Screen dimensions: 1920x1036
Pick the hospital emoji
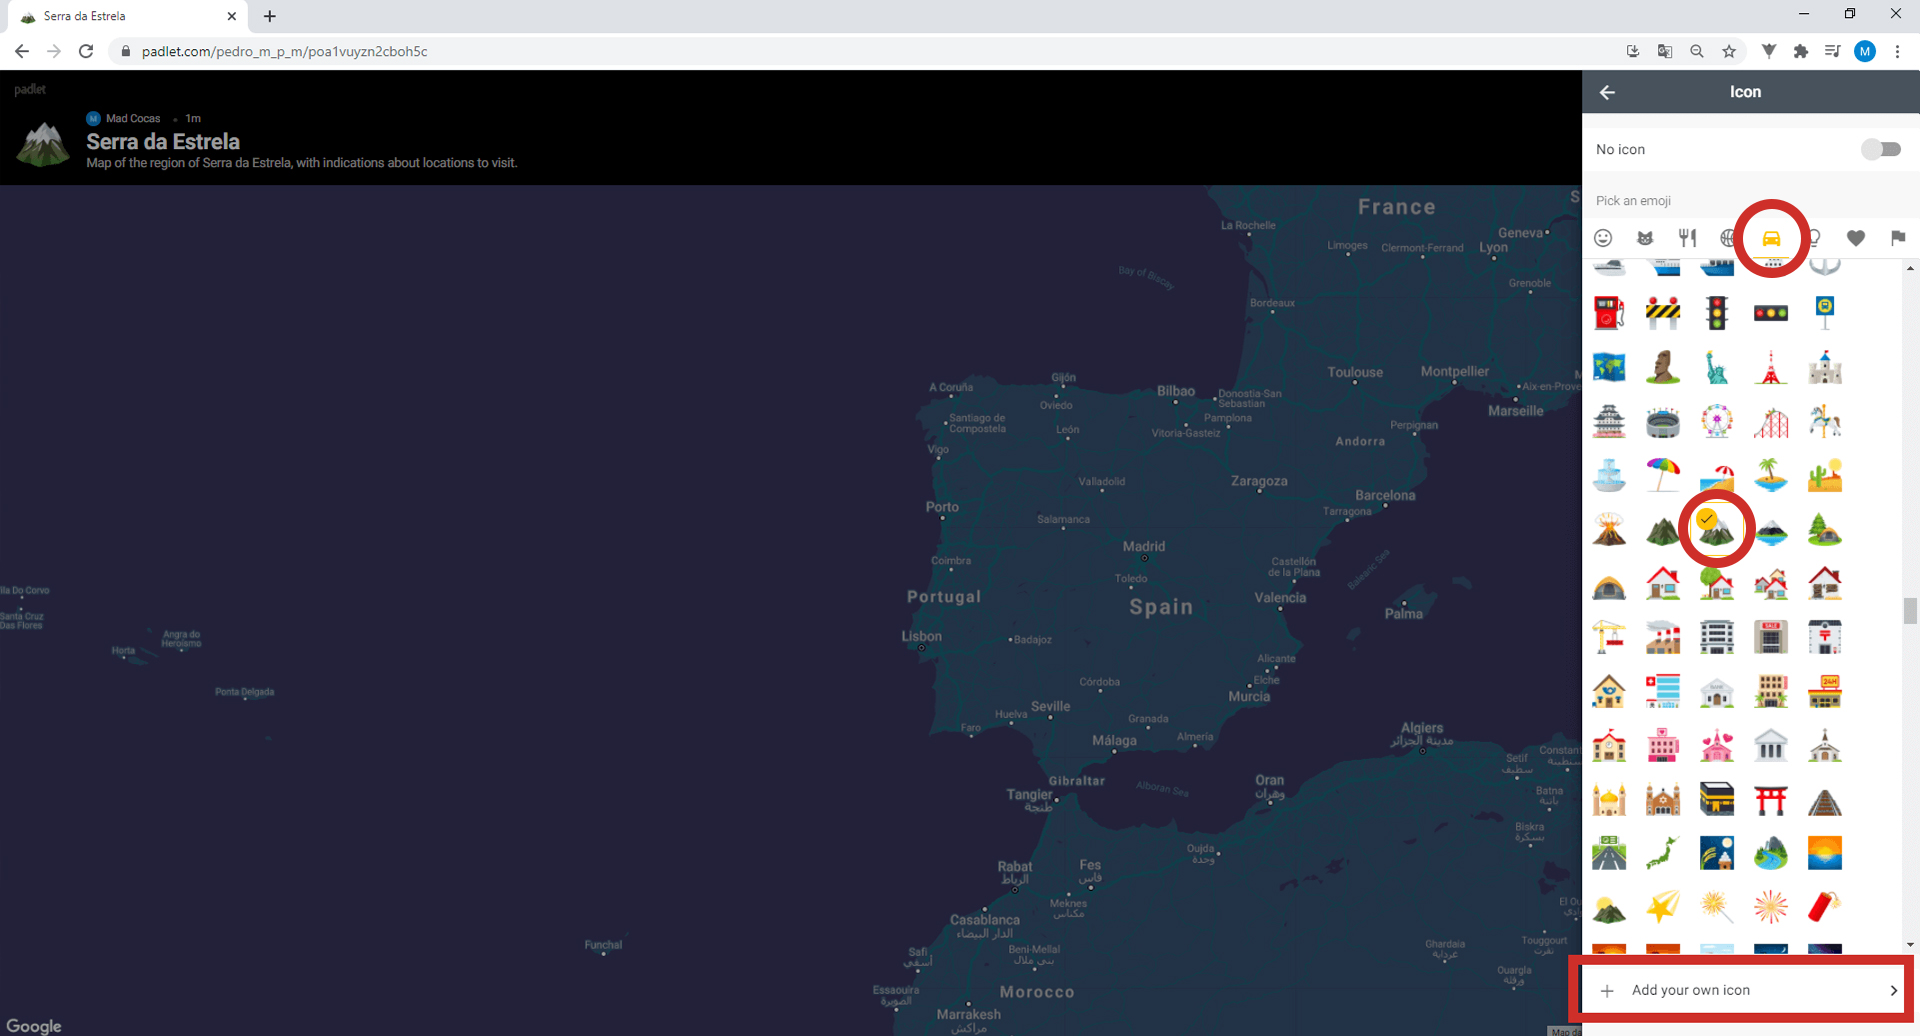(x=1663, y=691)
